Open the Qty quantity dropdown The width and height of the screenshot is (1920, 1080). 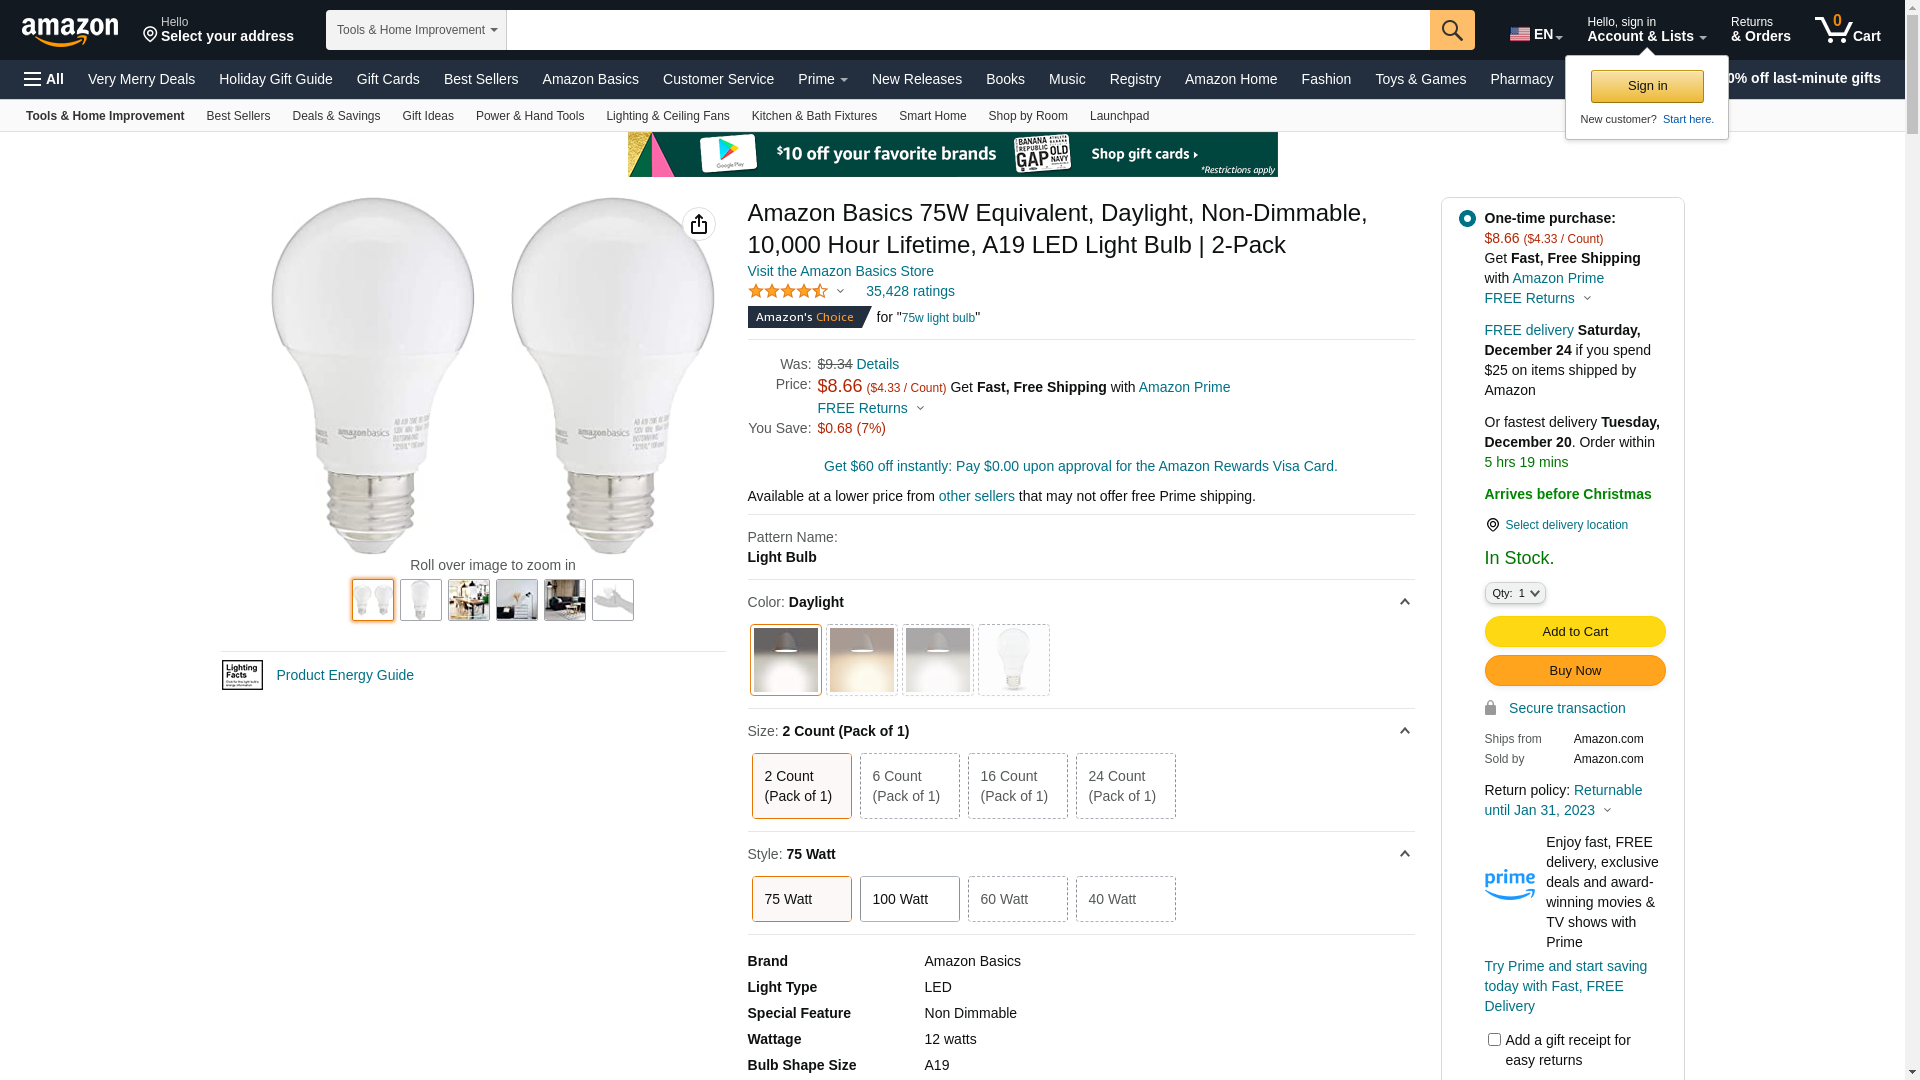pyautogui.click(x=1515, y=593)
